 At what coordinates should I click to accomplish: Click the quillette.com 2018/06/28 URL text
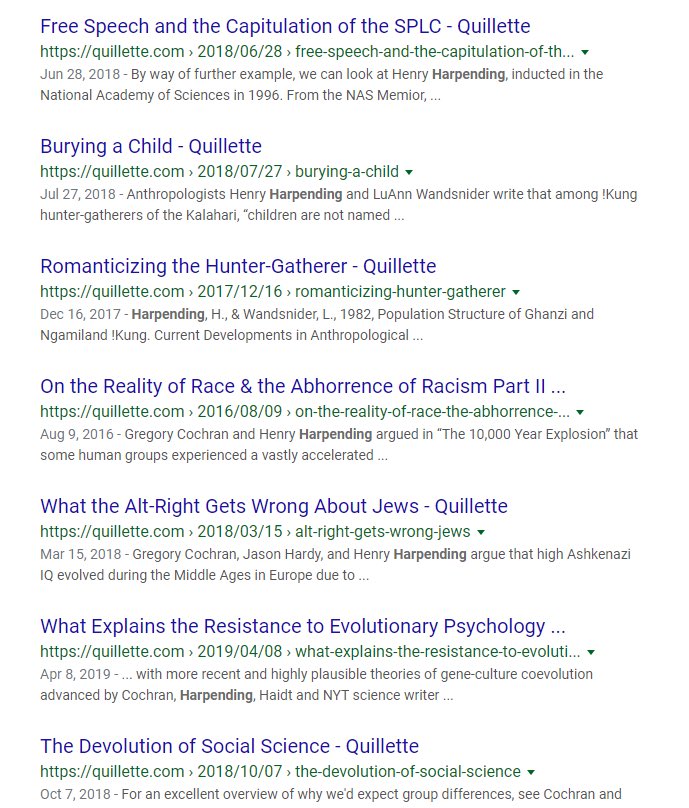click(x=307, y=52)
